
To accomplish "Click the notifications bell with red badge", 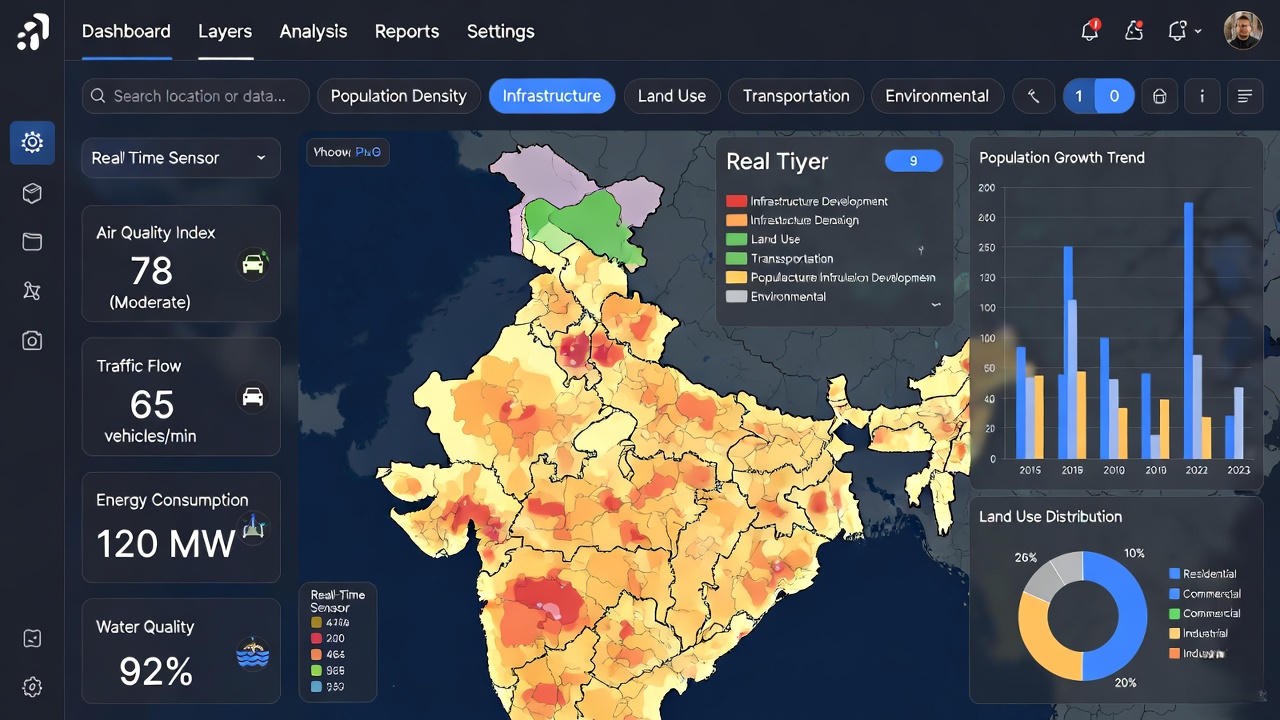I will [1089, 30].
